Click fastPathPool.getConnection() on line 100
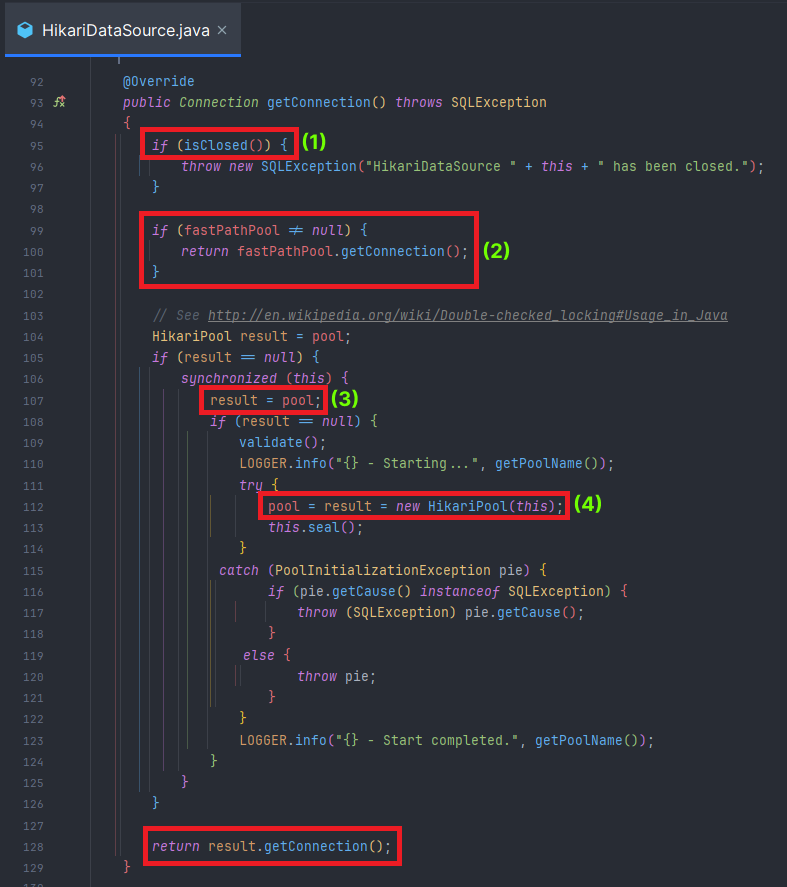 click(349, 251)
